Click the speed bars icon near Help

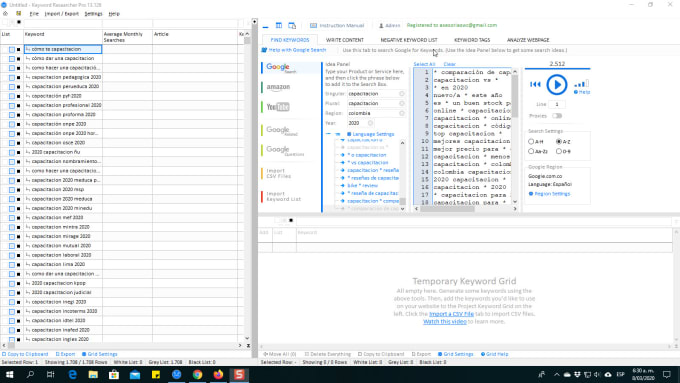click(582, 83)
